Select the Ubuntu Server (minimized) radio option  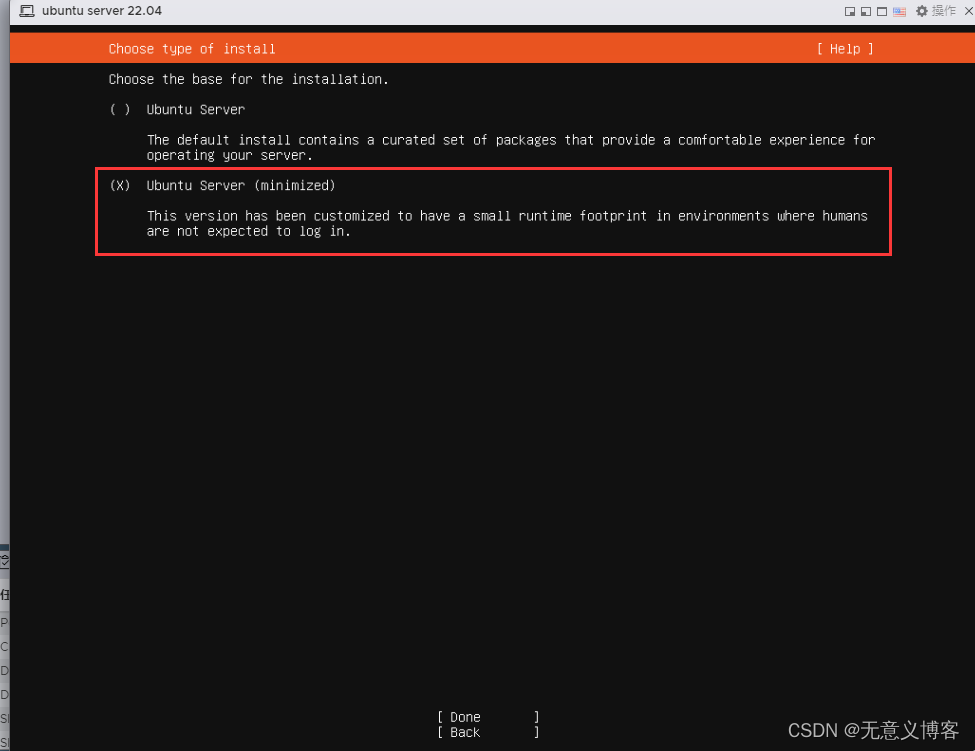click(x=120, y=185)
